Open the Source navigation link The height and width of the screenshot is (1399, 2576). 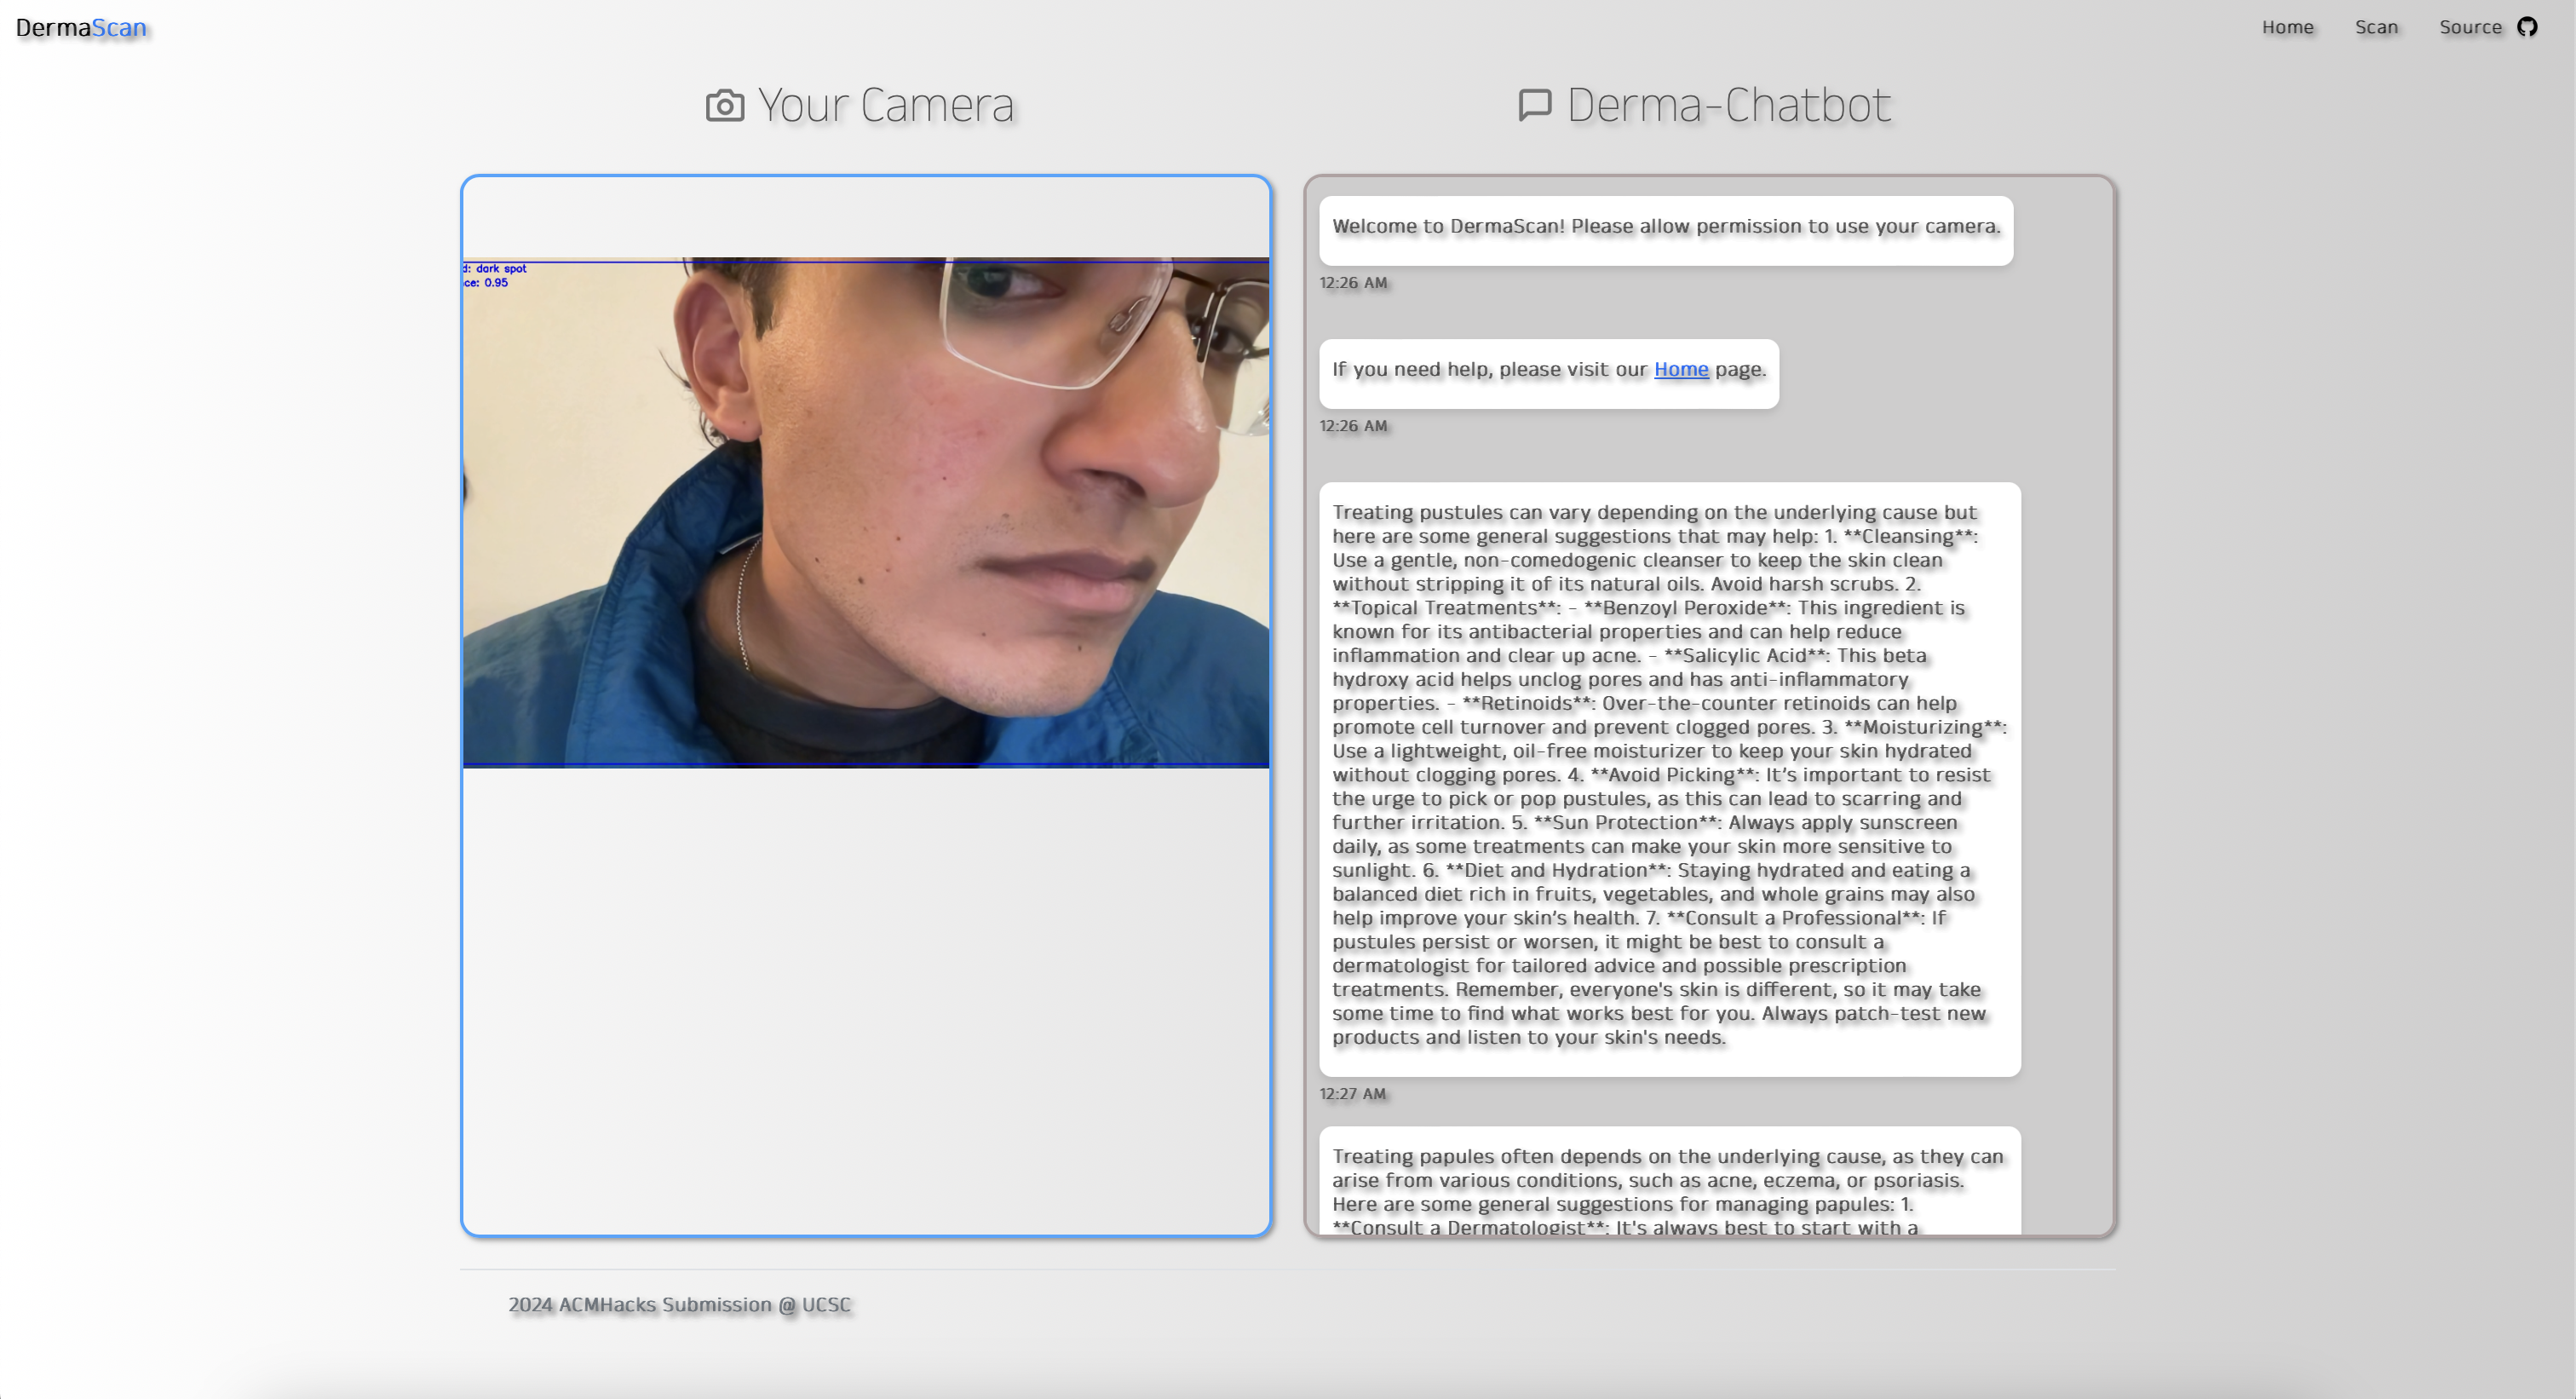pos(2470,27)
